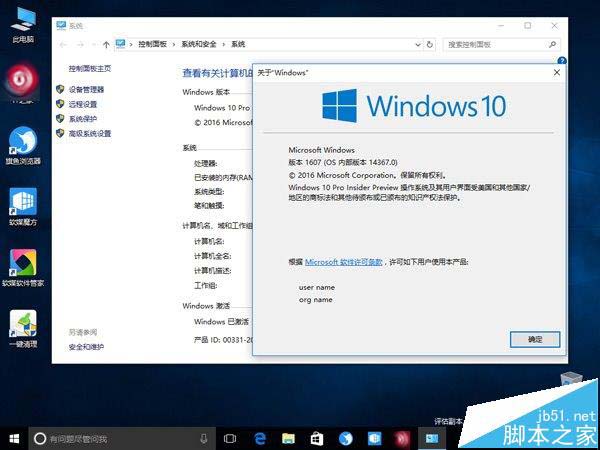Open the recent locations dropdown arrow
Screen dimensions: 600x450
94,45
